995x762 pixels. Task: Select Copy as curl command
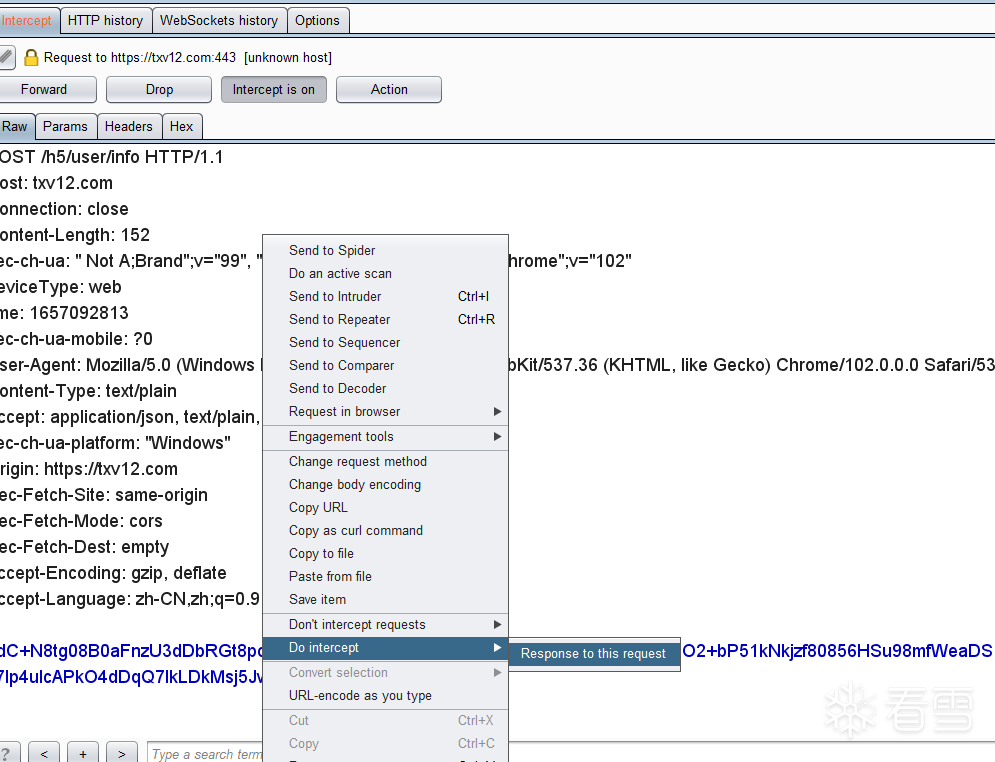pos(385,530)
